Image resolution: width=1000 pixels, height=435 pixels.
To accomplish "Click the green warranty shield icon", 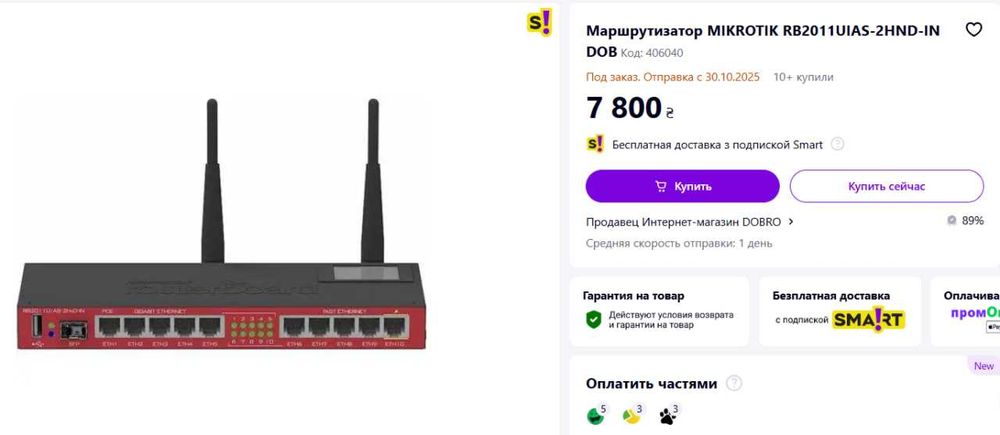I will coord(594,319).
